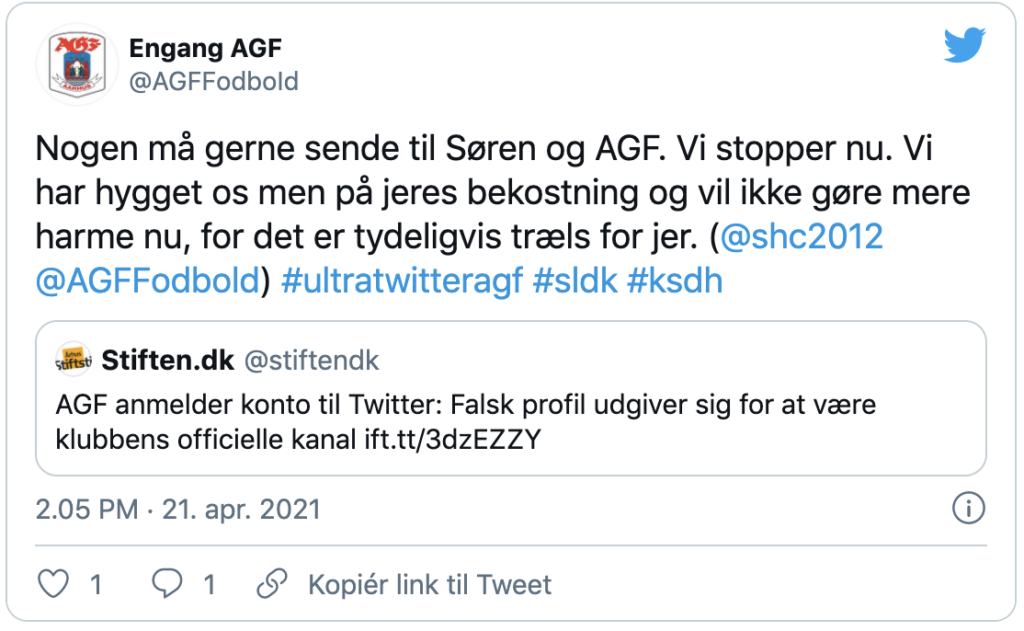Follow the @shc2012 mention link

point(801,236)
